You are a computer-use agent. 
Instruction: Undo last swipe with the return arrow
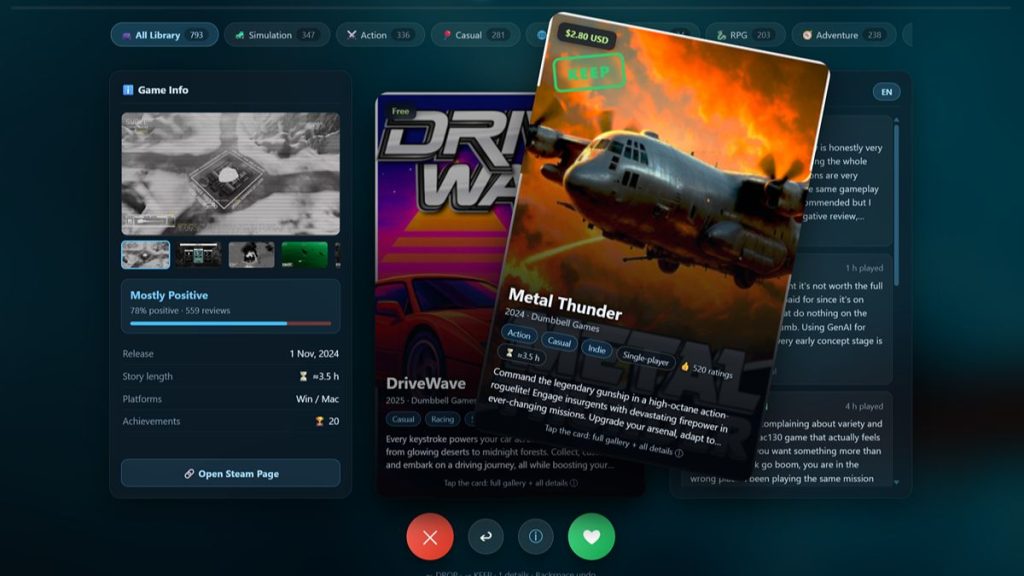485,536
